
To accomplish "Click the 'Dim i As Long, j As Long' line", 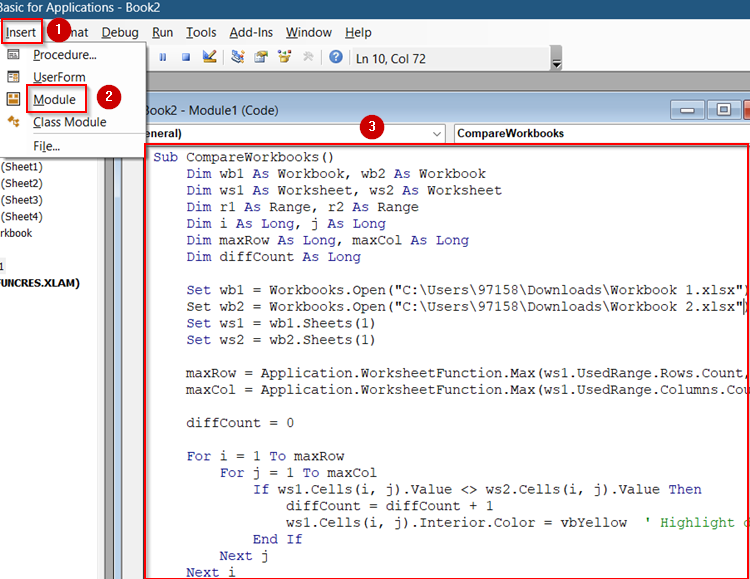I will pyautogui.click(x=286, y=223).
